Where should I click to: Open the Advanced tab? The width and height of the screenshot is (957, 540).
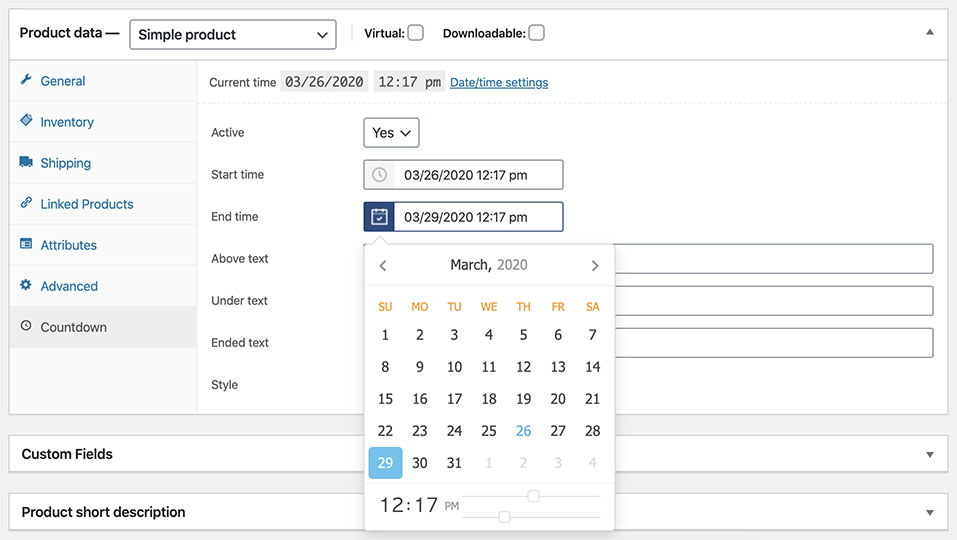pyautogui.click(x=69, y=286)
